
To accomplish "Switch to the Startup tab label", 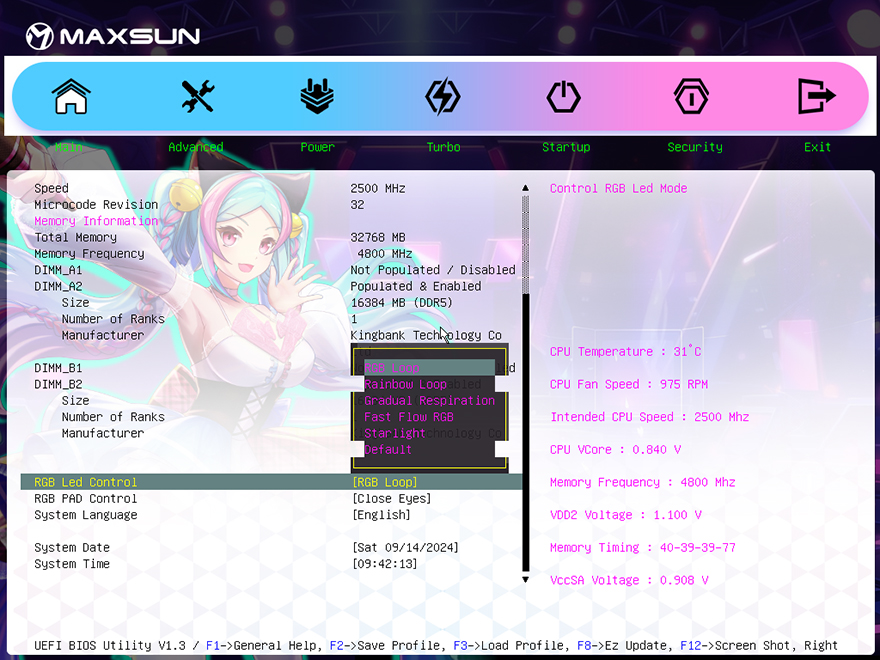I will tap(566, 147).
